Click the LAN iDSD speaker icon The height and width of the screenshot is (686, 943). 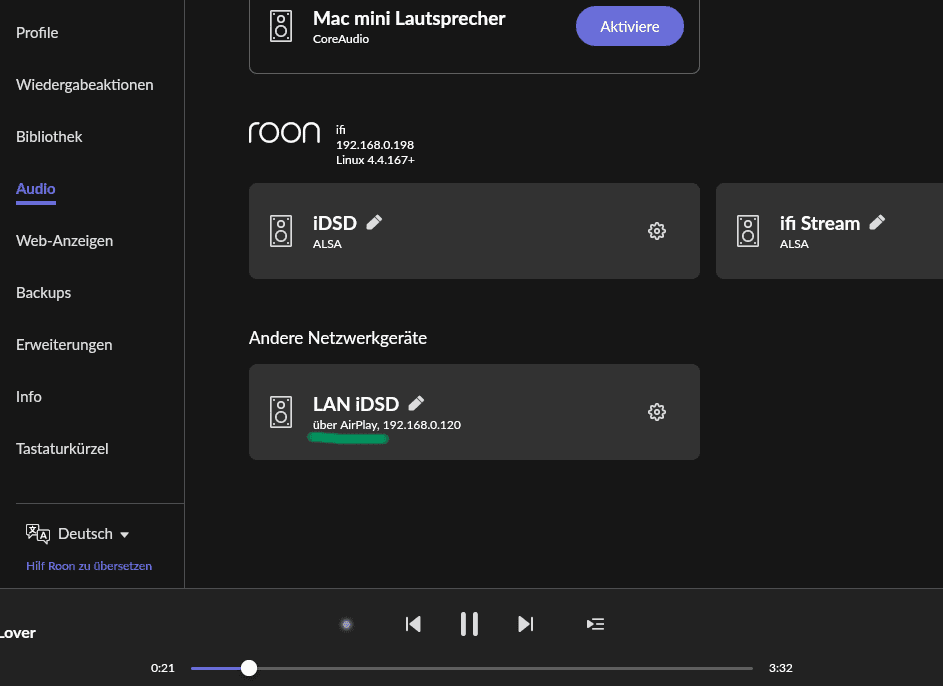281,412
